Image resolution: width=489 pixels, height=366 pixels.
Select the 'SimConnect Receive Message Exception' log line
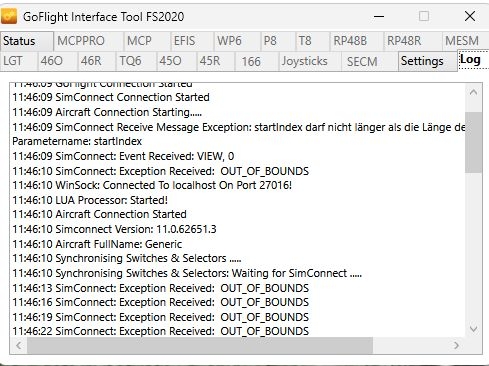(x=239, y=127)
